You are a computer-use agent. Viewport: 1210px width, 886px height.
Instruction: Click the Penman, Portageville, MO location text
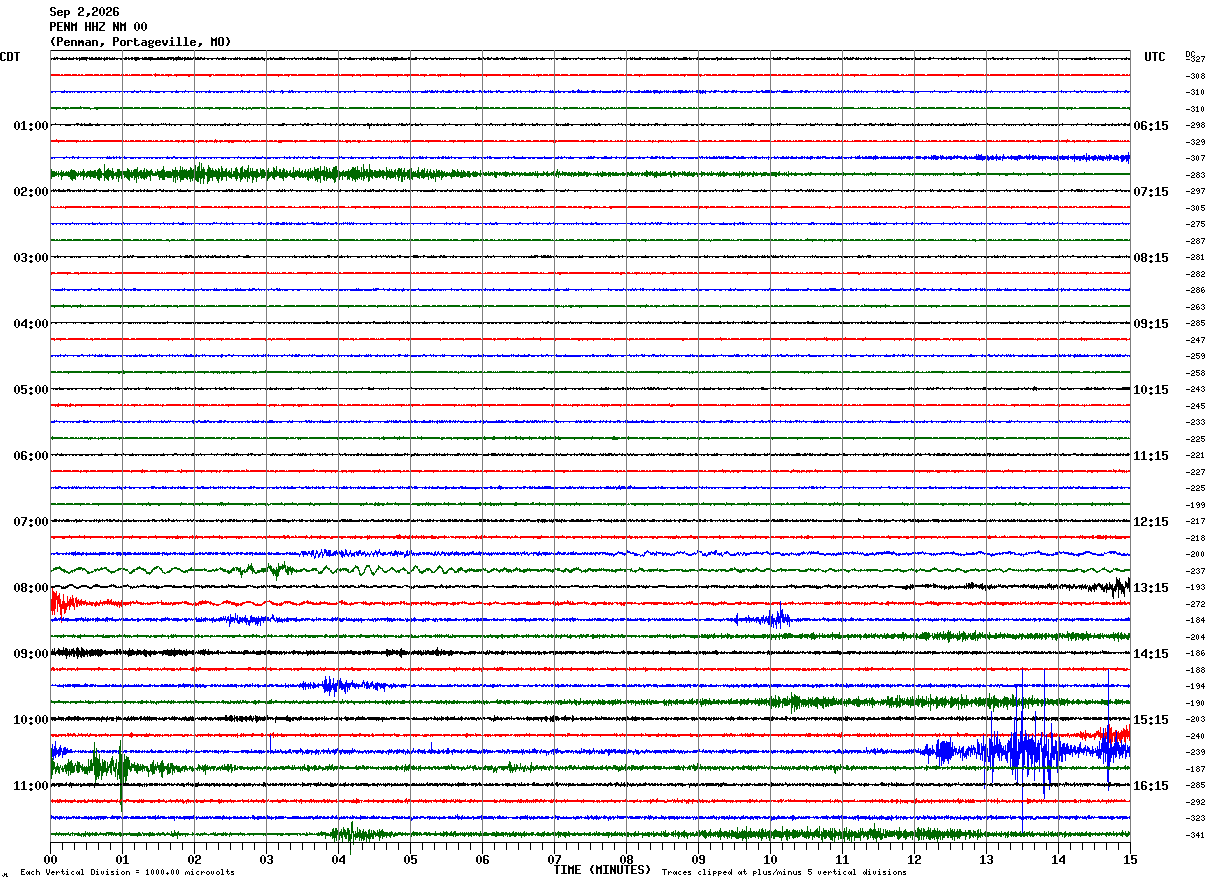(140, 42)
